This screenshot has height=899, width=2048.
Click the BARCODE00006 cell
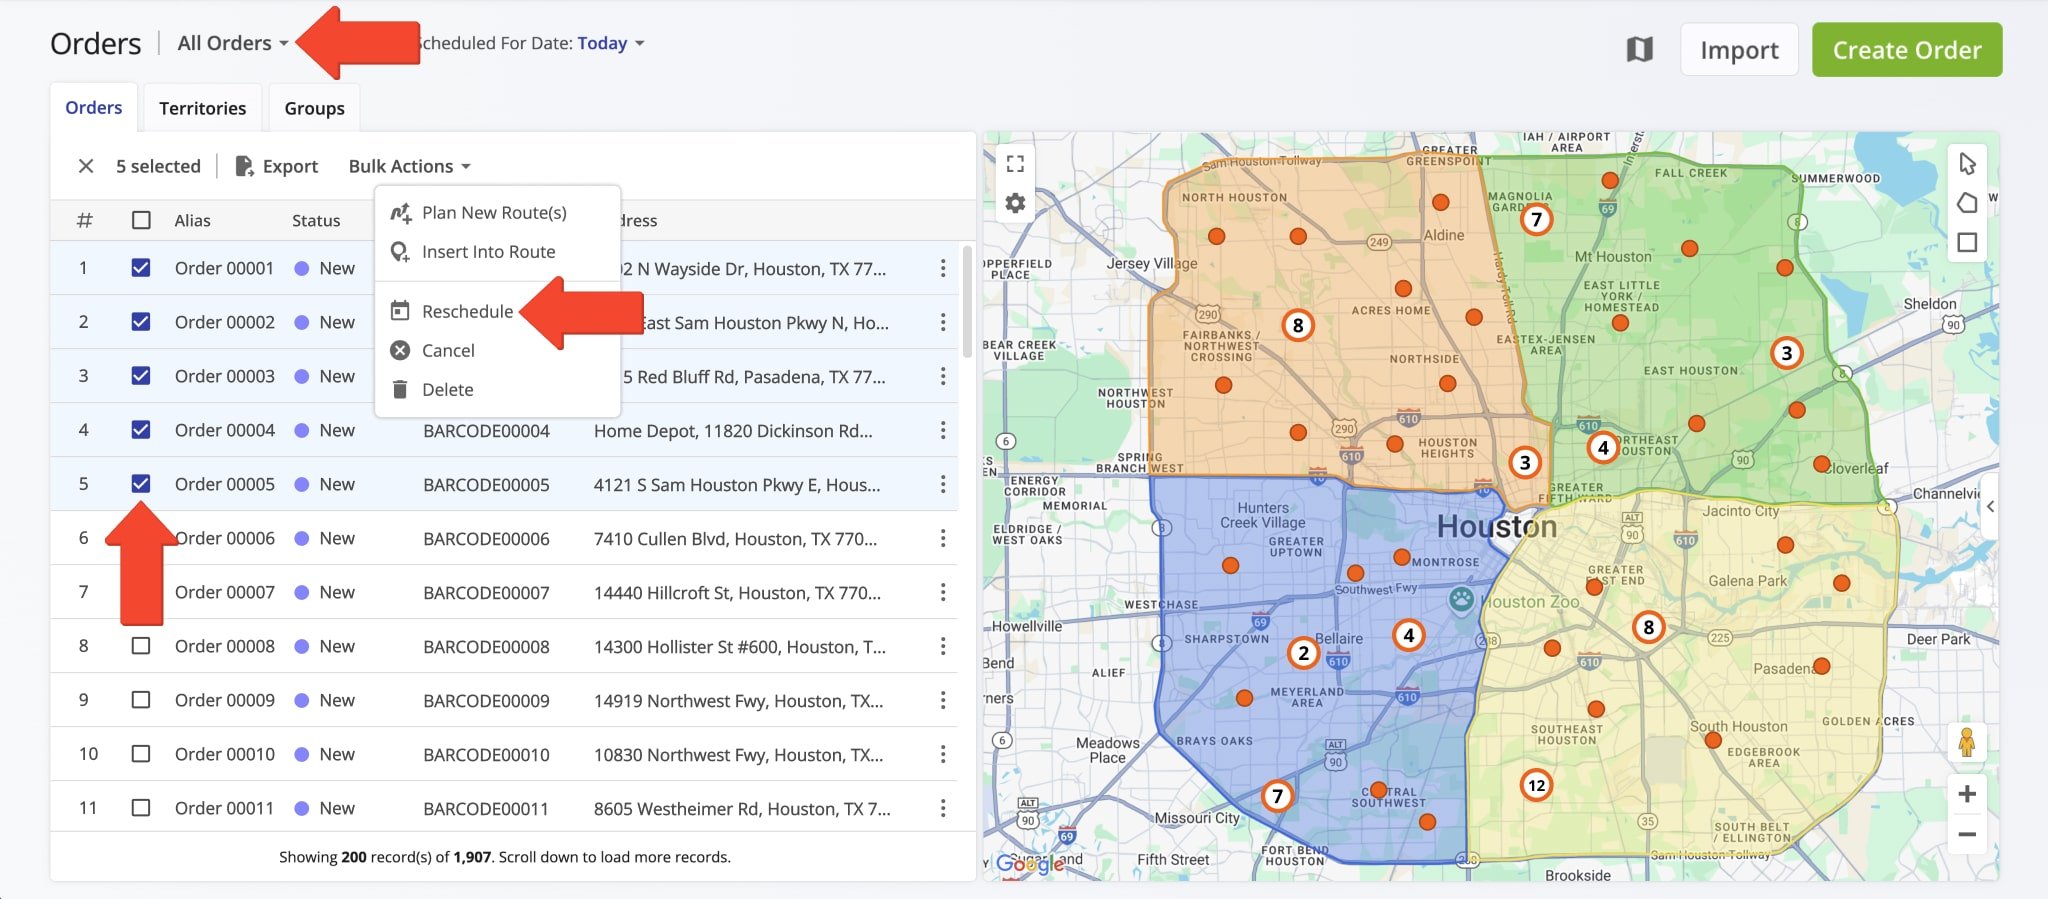[x=486, y=538]
